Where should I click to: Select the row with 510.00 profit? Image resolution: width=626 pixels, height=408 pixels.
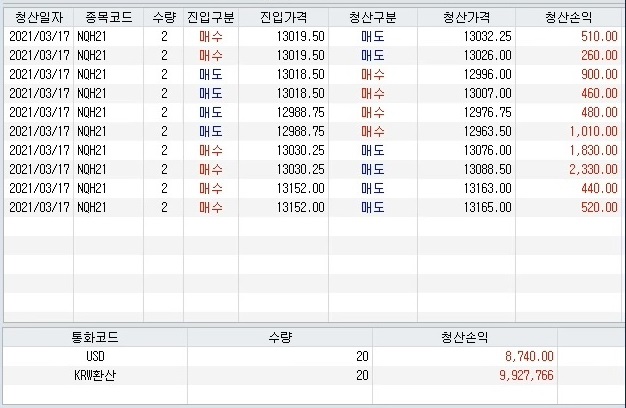(300, 36)
